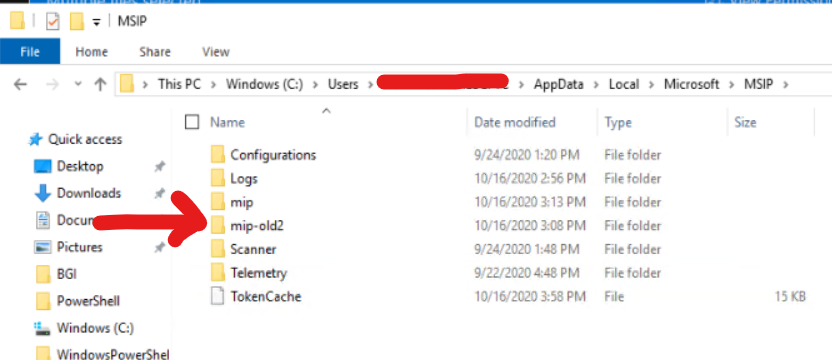Expand the chevron after 'This PC' in path
Image resolution: width=832 pixels, height=360 pixels.
(214, 84)
